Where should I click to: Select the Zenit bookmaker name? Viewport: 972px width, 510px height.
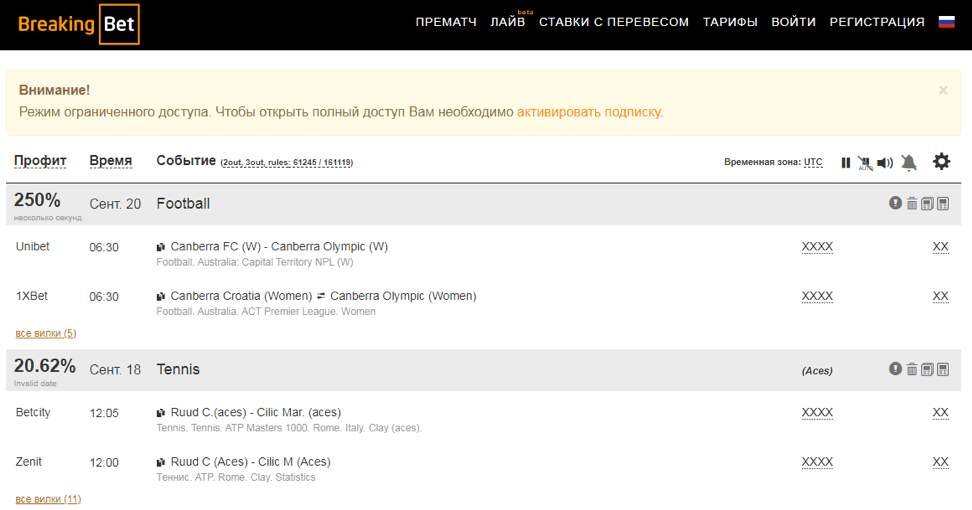[29, 462]
